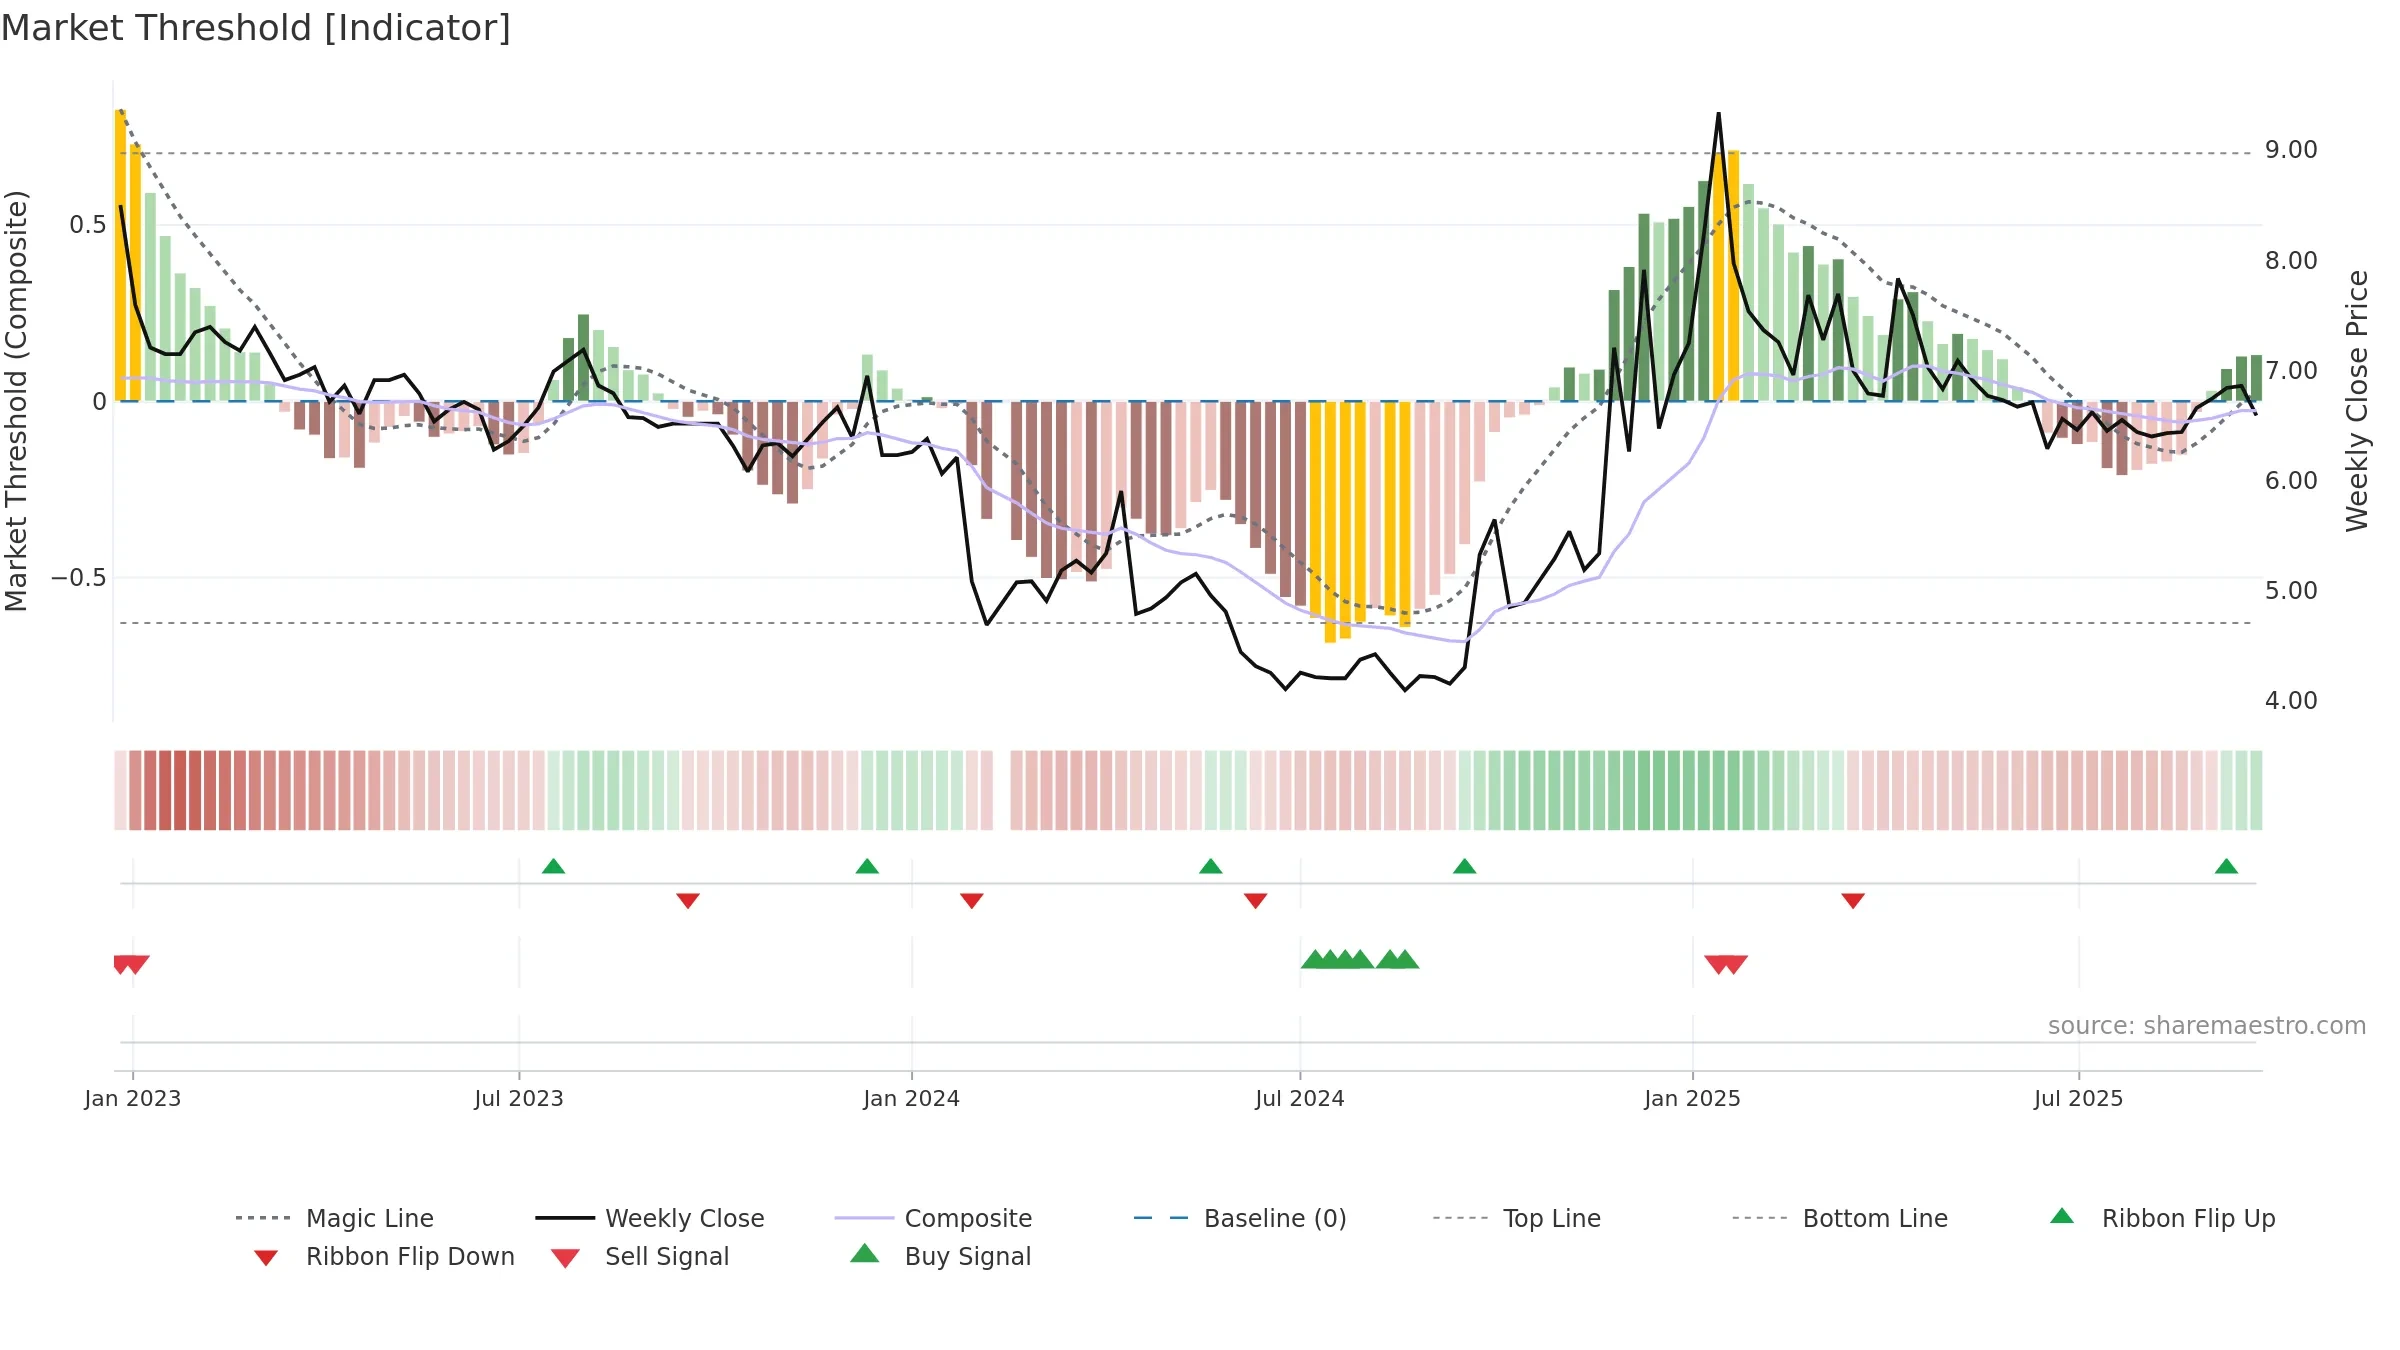Click the buy signal marker cluster after Jul 2024
Screen dimensions: 2400x1350
[x=1360, y=960]
